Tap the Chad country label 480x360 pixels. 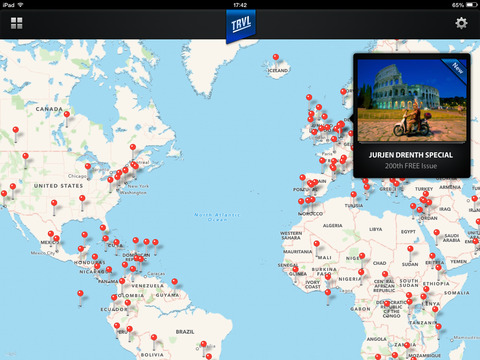click(x=380, y=263)
